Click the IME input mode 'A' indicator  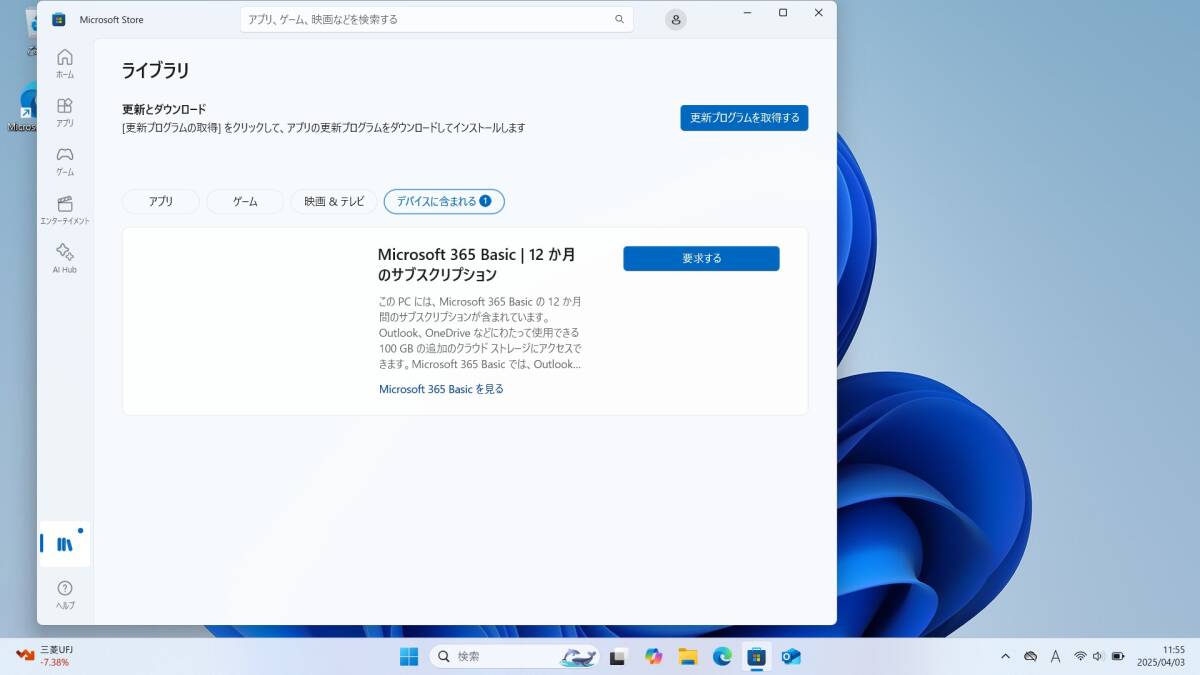pyautogui.click(x=1055, y=656)
